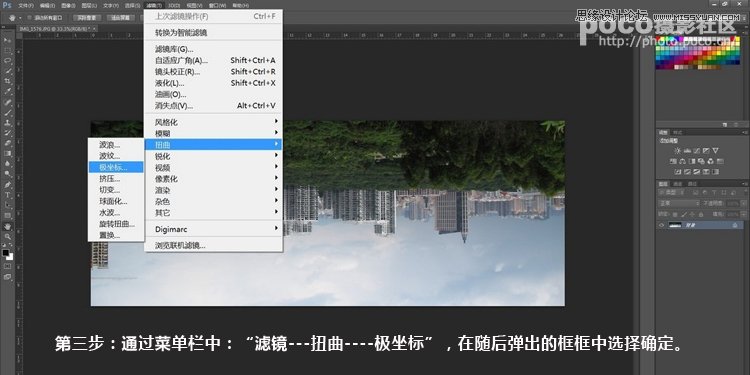The width and height of the screenshot is (750, 375).
Task: Click the foreground color swatch
Action: pyautogui.click(x=6, y=253)
